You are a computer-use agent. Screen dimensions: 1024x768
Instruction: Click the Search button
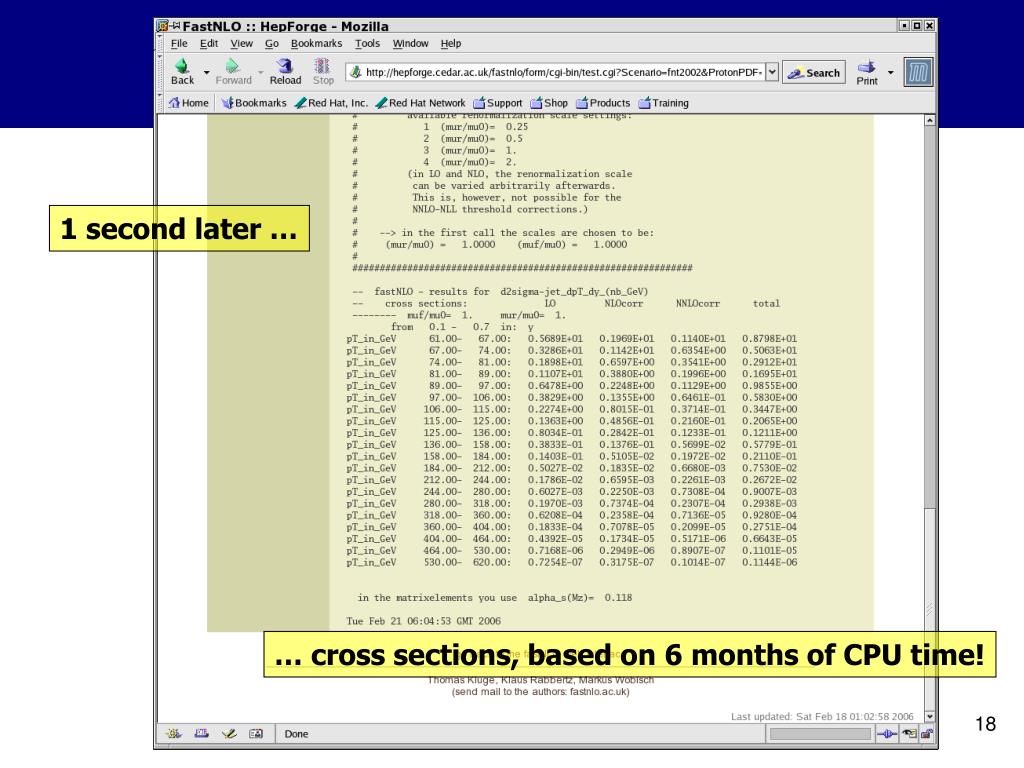pyautogui.click(x=814, y=72)
